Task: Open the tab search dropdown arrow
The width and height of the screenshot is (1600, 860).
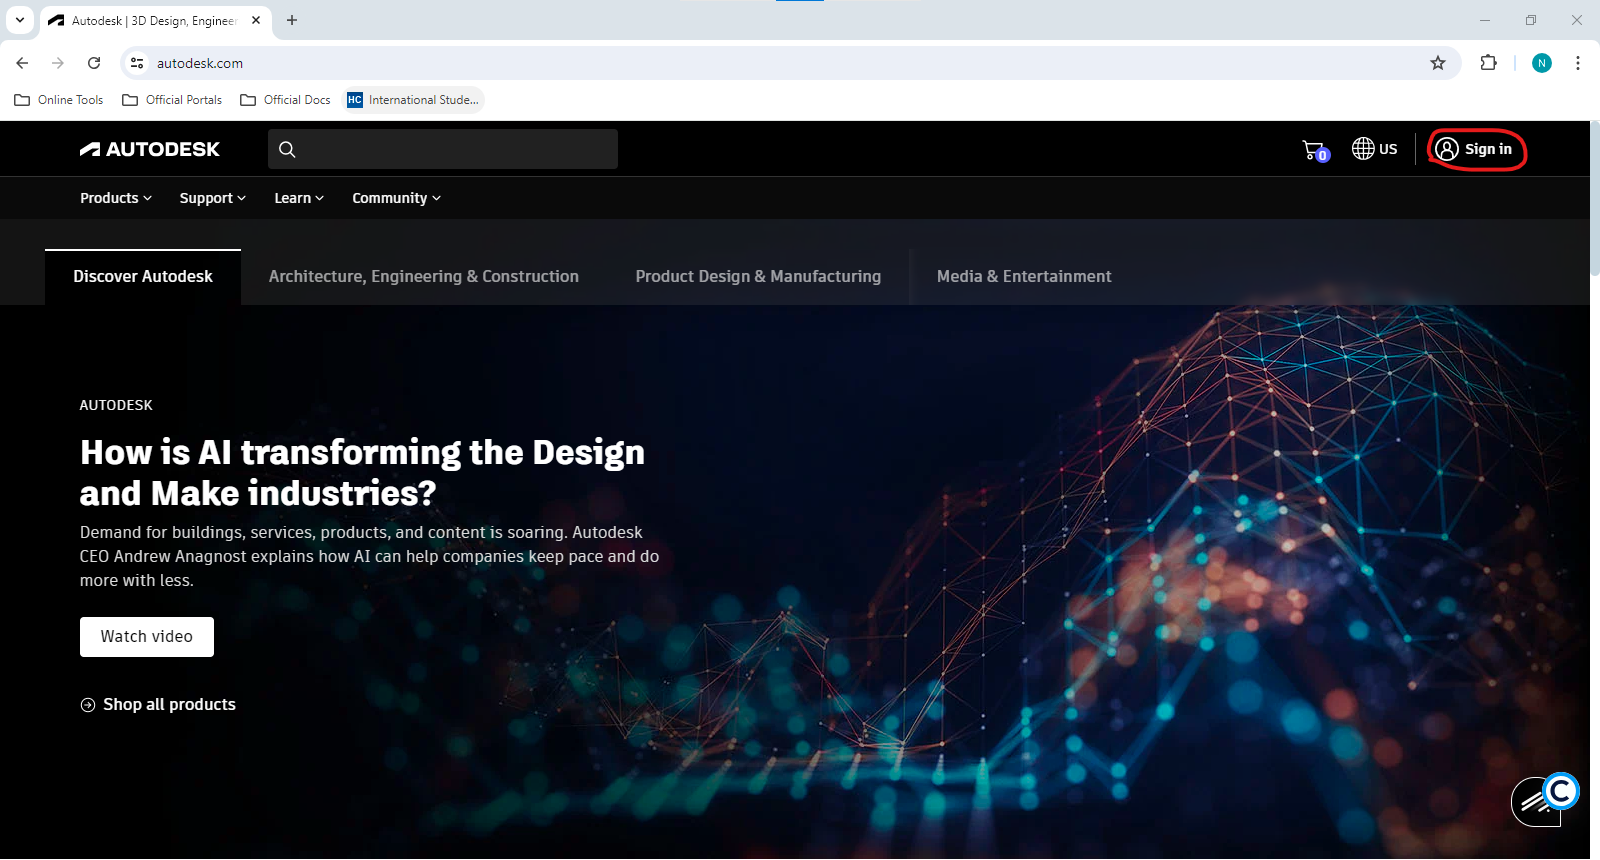Action: point(20,20)
